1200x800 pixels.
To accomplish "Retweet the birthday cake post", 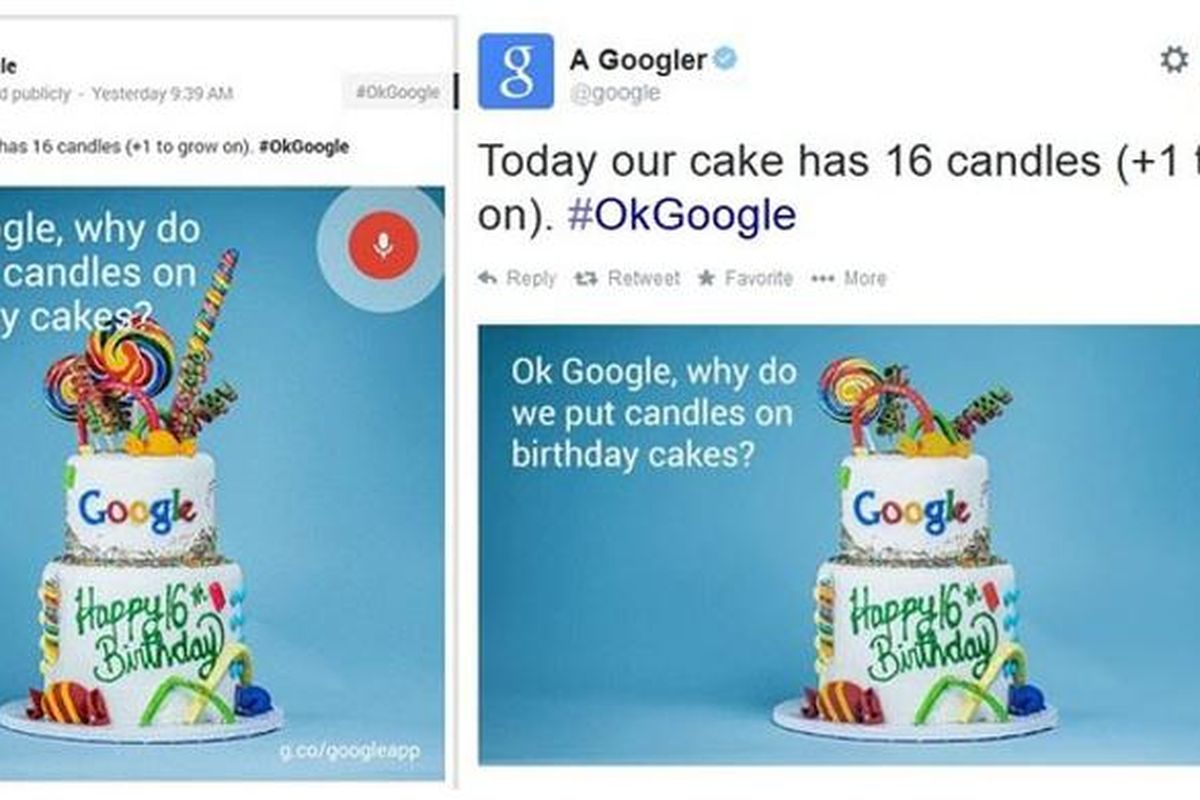I will pos(627,278).
